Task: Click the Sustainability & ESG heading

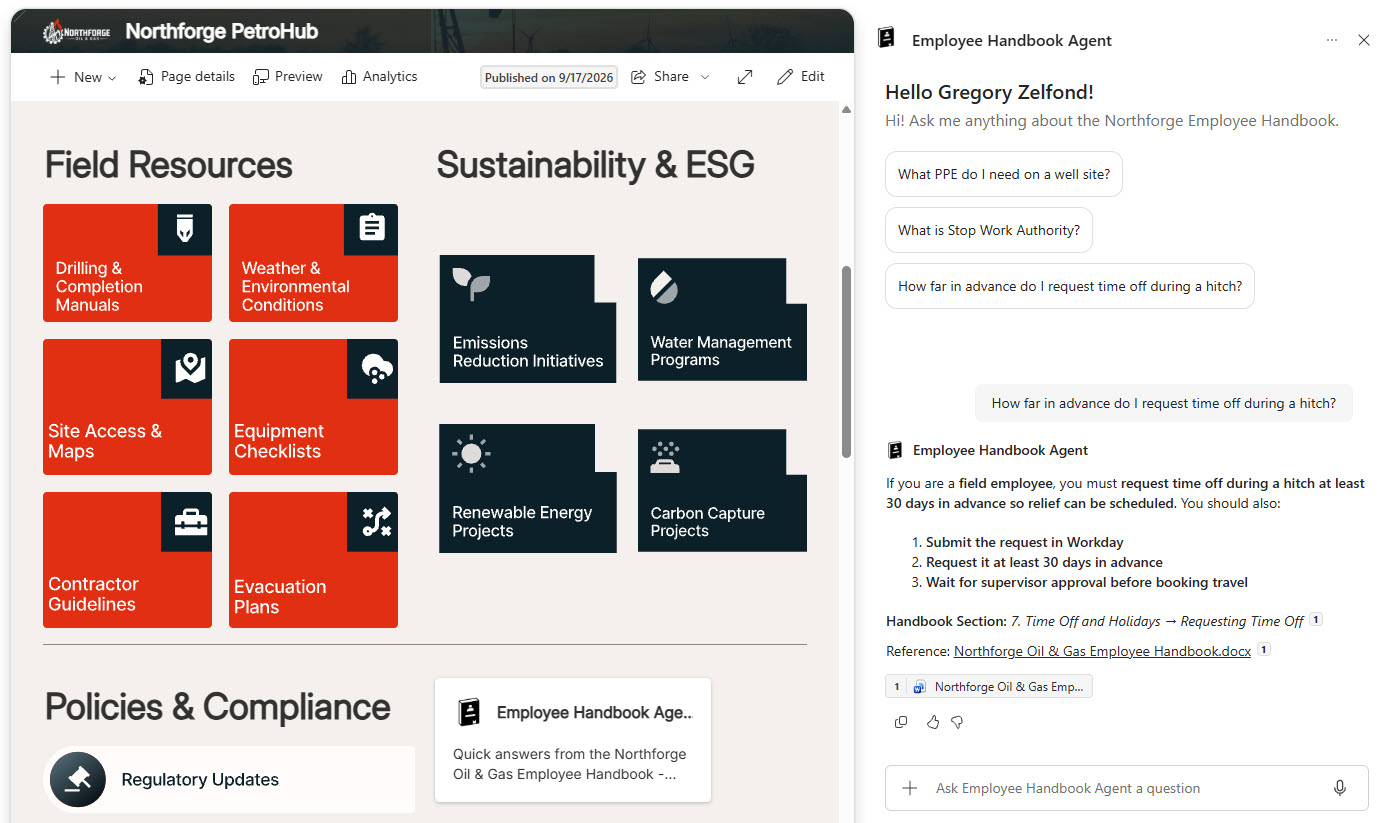Action: click(596, 165)
